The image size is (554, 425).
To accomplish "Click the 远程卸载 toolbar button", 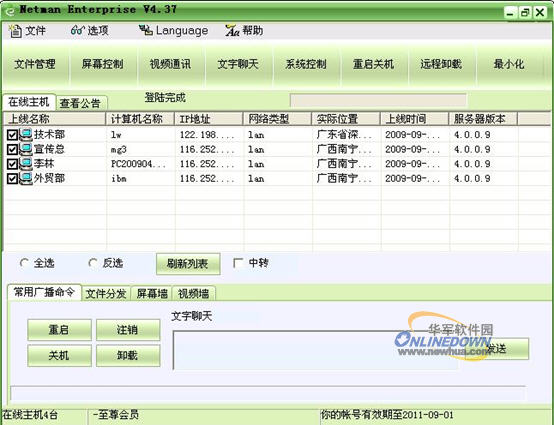I will 441,64.
